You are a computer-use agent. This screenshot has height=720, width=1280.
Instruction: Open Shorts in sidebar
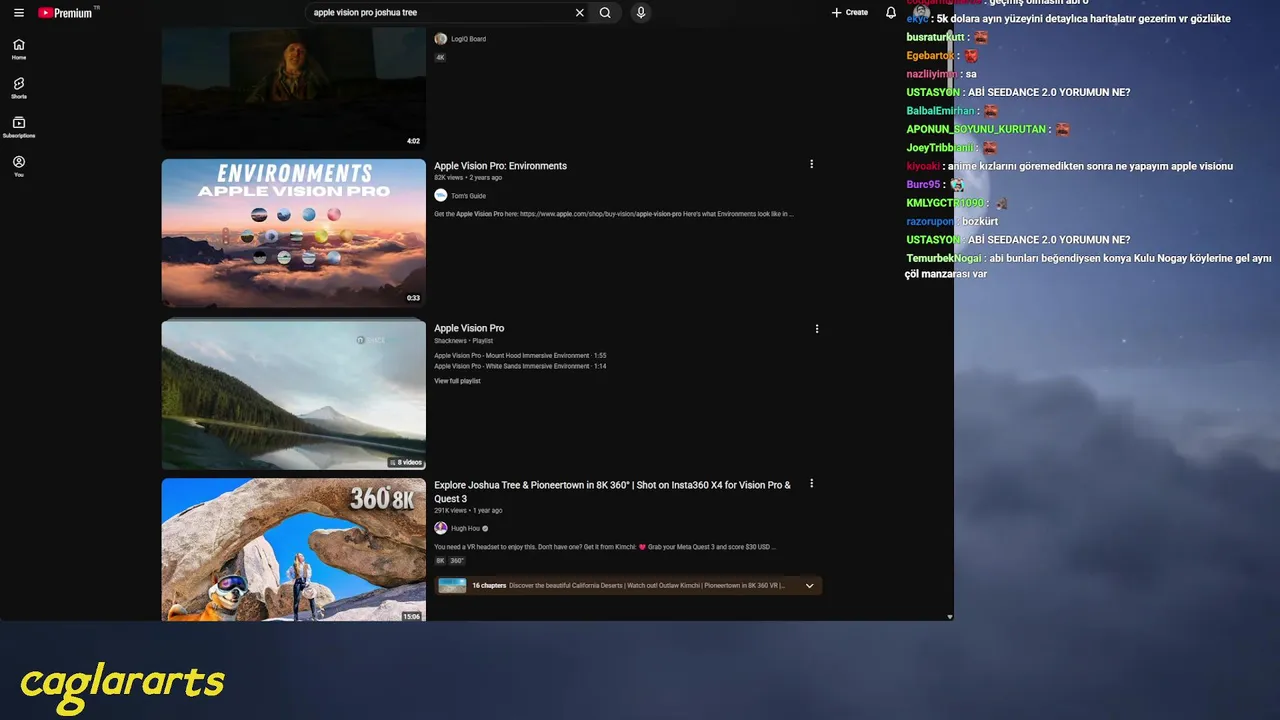[19, 88]
